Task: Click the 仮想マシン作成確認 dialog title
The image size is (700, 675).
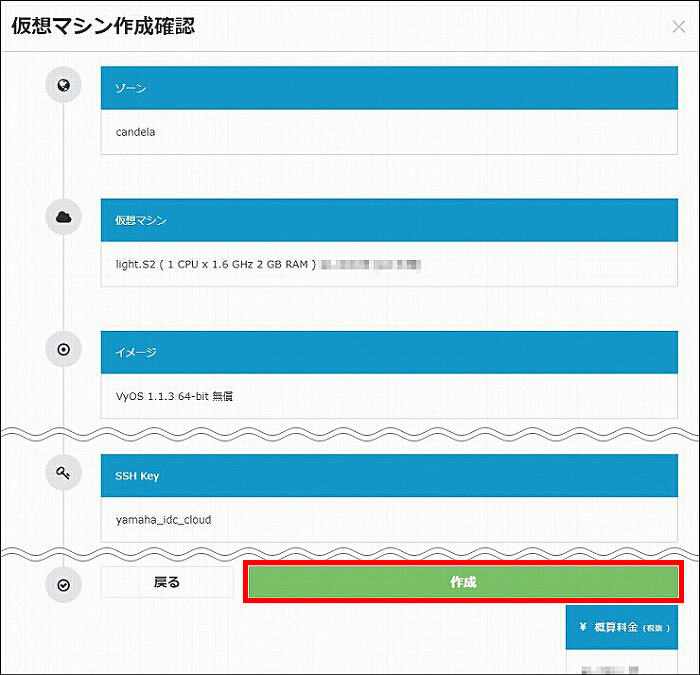Action: tap(103, 26)
